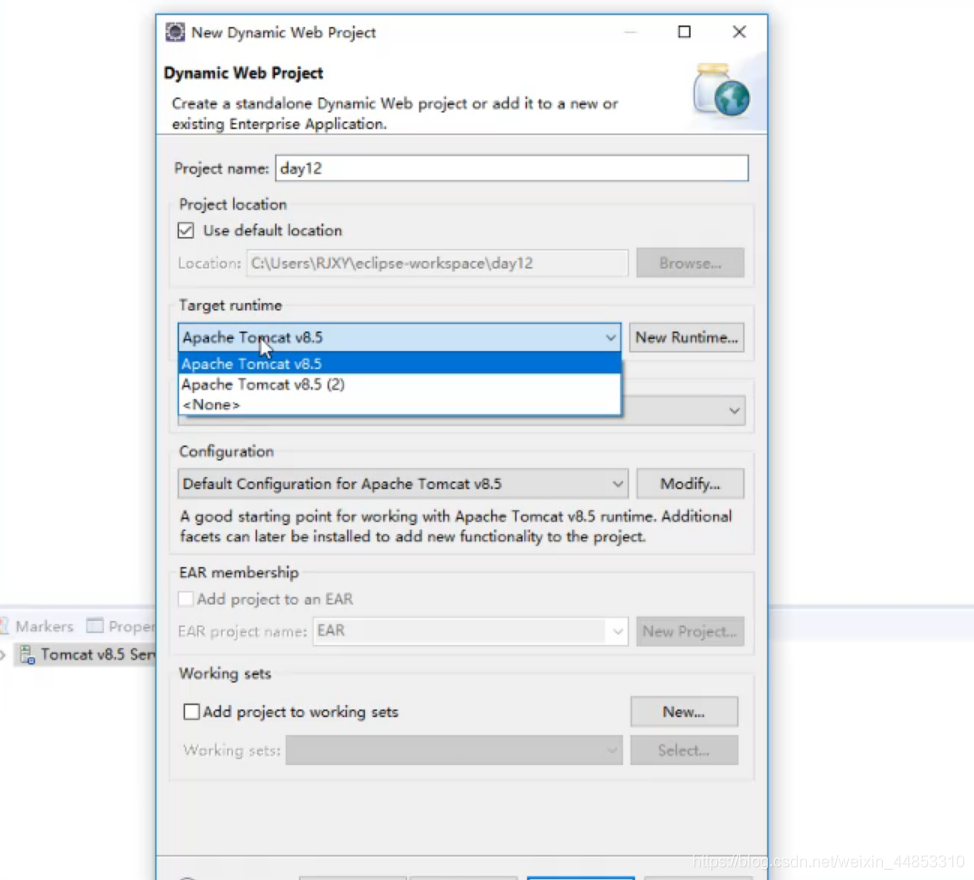Click the Browse... button

[x=690, y=263]
